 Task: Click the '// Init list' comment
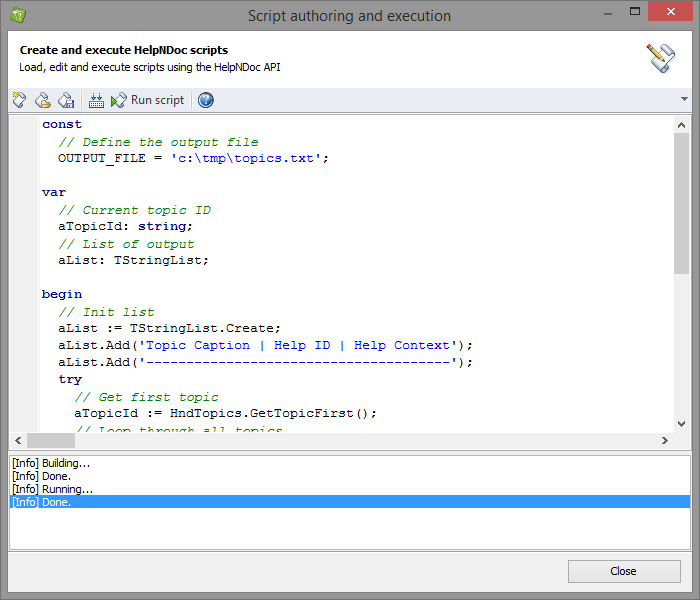(106, 312)
